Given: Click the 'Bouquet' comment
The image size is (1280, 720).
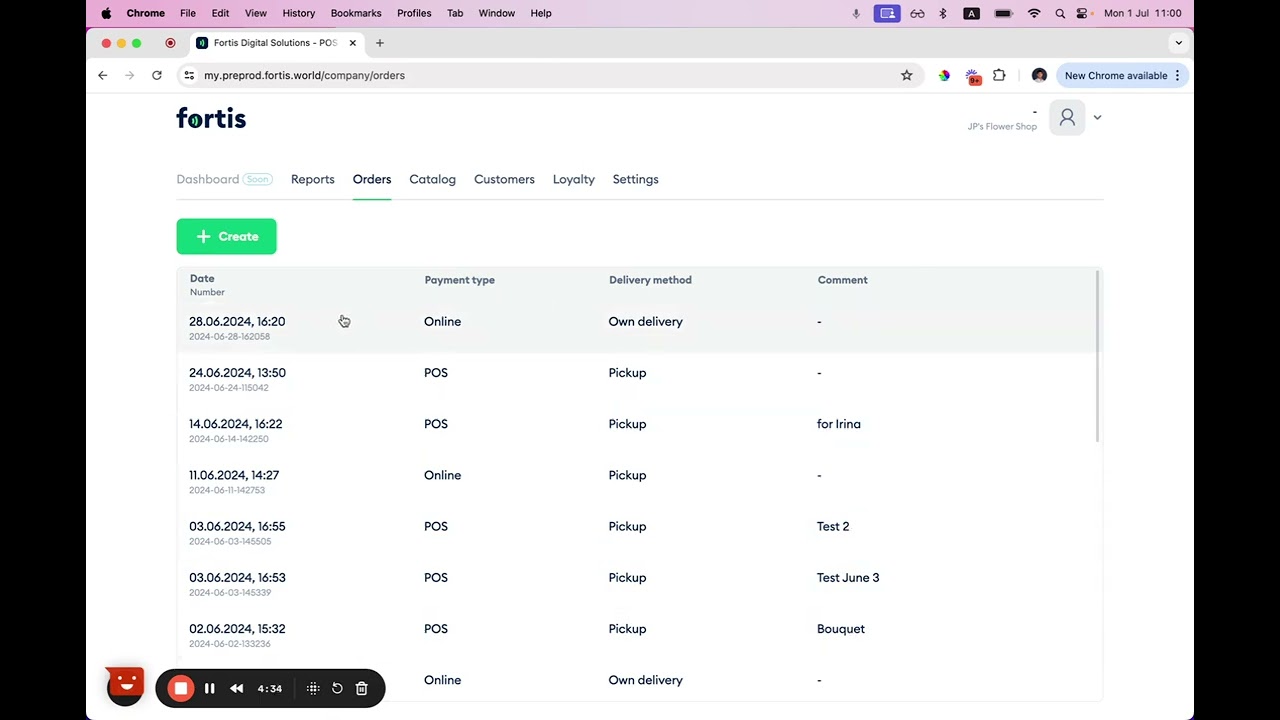Looking at the screenshot, I should click(x=841, y=629).
